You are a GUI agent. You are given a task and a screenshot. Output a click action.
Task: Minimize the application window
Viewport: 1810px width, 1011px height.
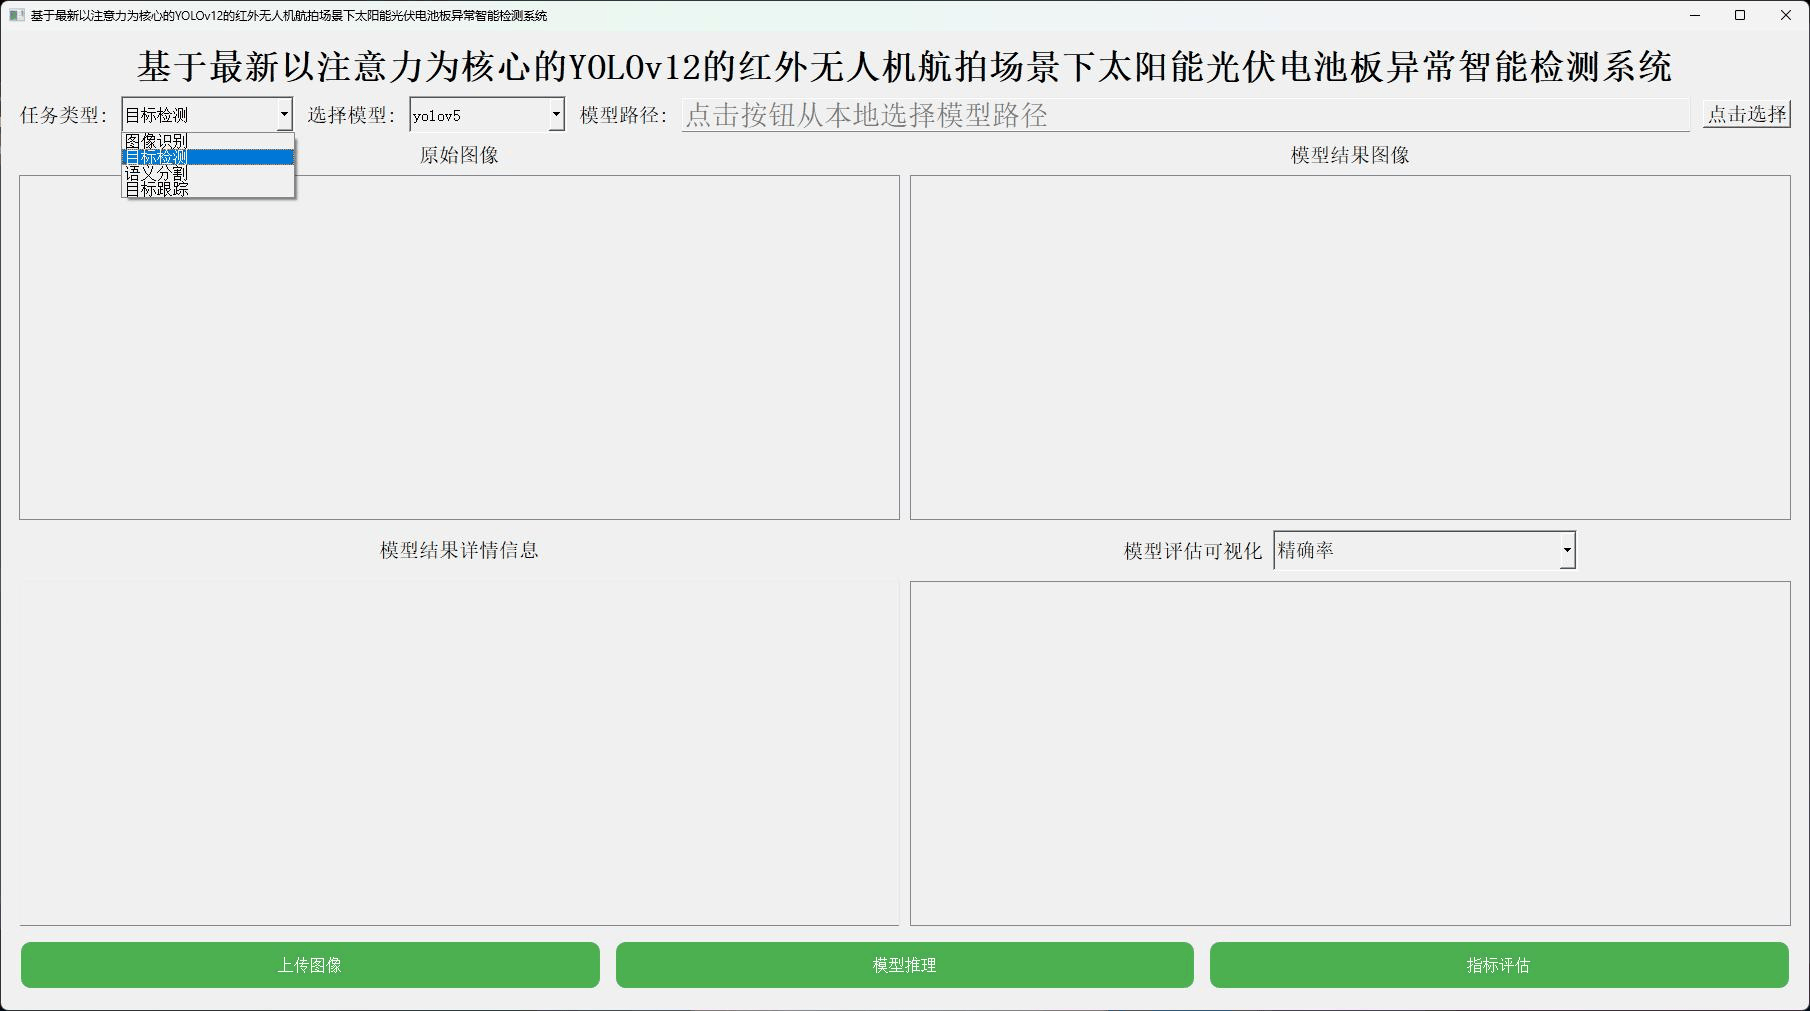pos(1695,15)
